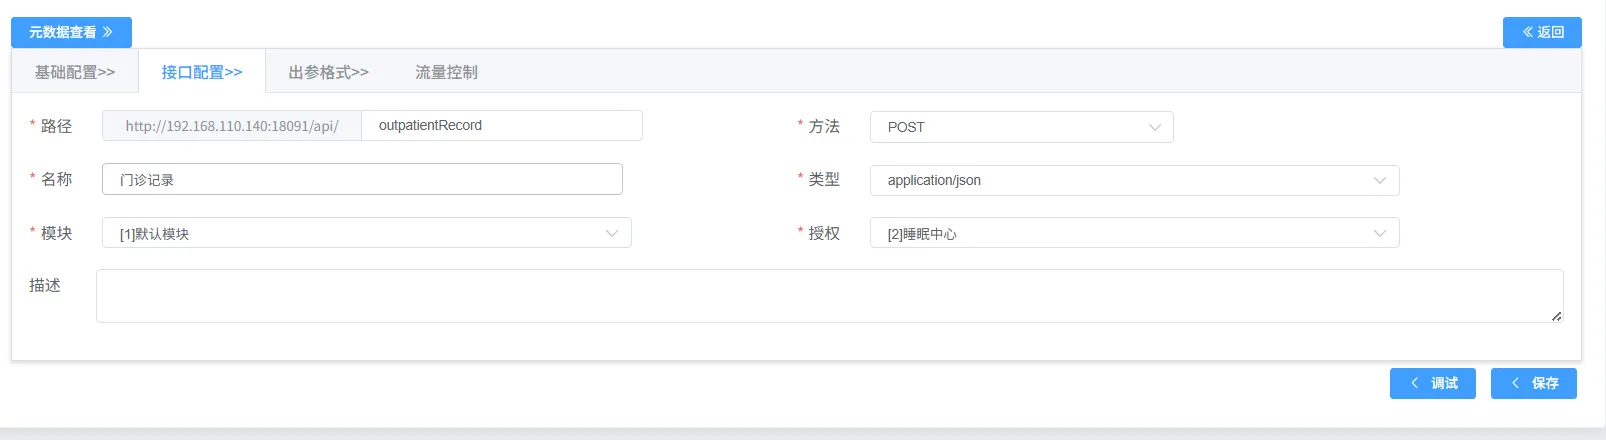Go to the 流量控制 tab
1606x440 pixels.
tap(446, 72)
